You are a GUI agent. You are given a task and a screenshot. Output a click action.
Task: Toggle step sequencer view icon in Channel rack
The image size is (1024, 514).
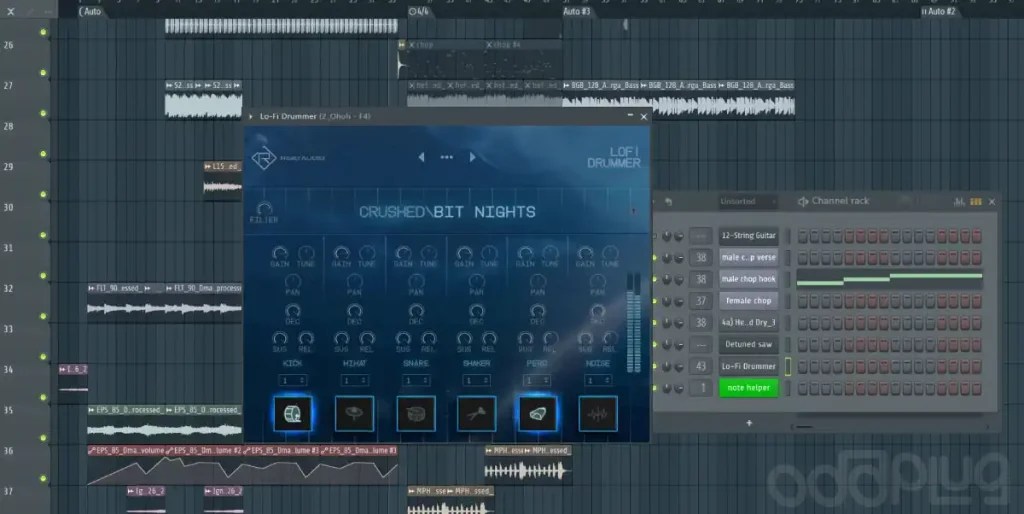coord(976,202)
